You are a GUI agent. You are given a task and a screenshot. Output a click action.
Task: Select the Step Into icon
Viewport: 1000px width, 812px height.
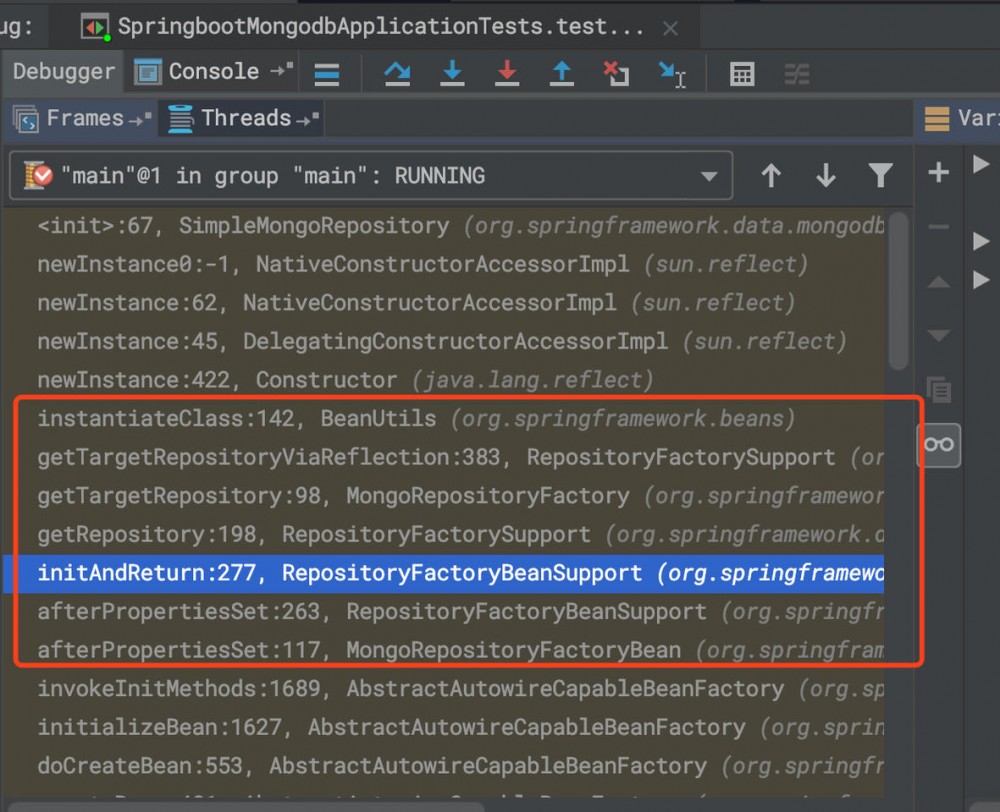coord(452,73)
